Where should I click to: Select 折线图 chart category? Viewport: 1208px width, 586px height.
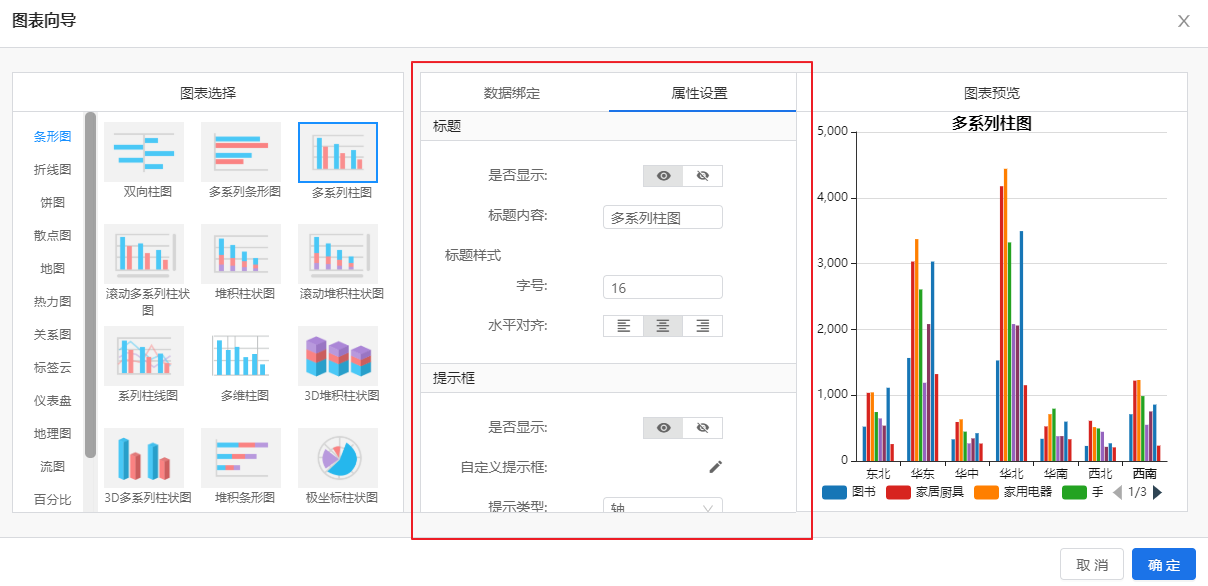[52, 169]
